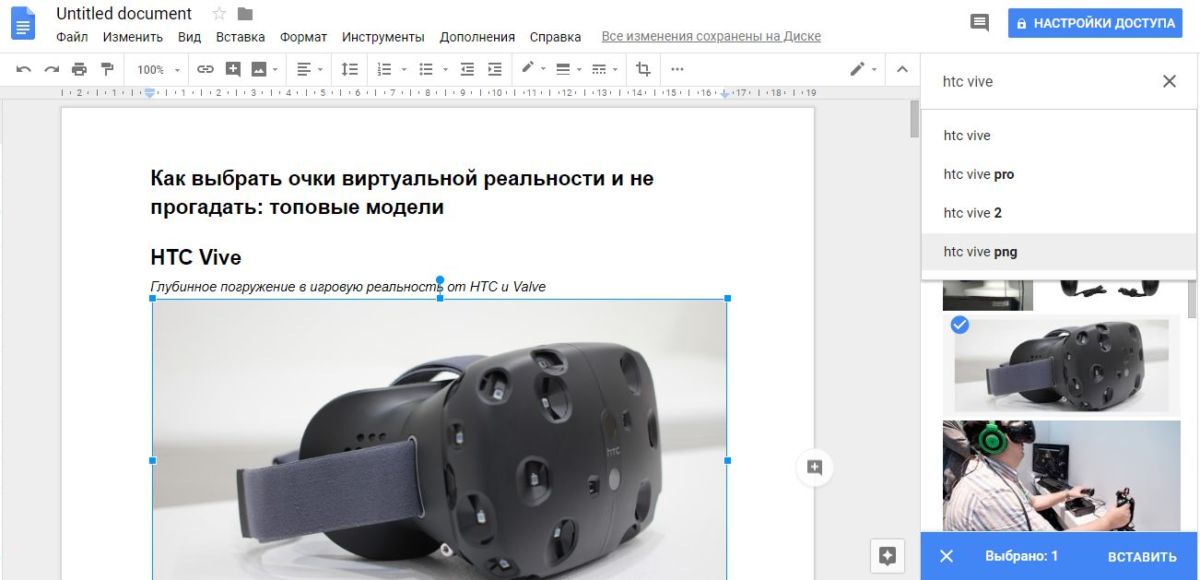Select suggestion 'htc vive 2'
This screenshot has width=1200, height=580.
coord(1059,213)
